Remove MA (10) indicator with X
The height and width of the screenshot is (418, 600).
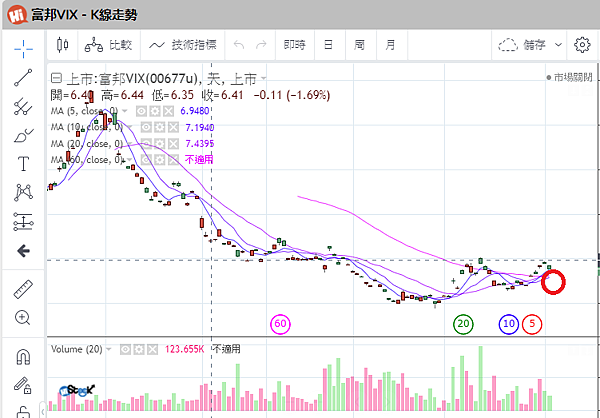[x=173, y=127]
